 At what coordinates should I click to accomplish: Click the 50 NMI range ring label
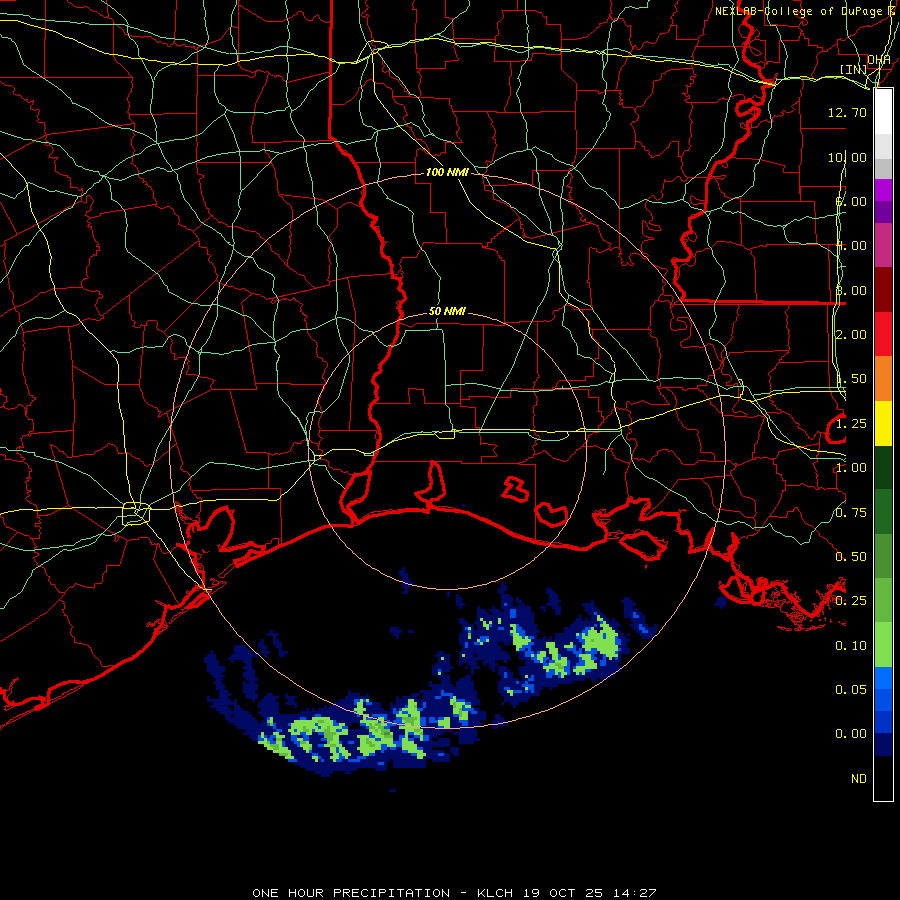[447, 311]
